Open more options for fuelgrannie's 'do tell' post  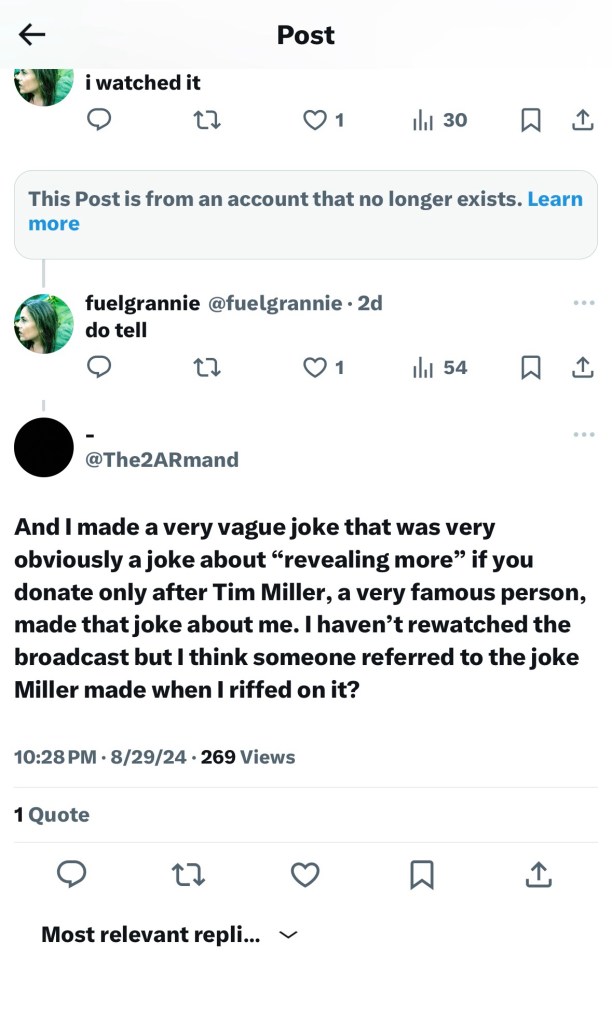point(584,303)
